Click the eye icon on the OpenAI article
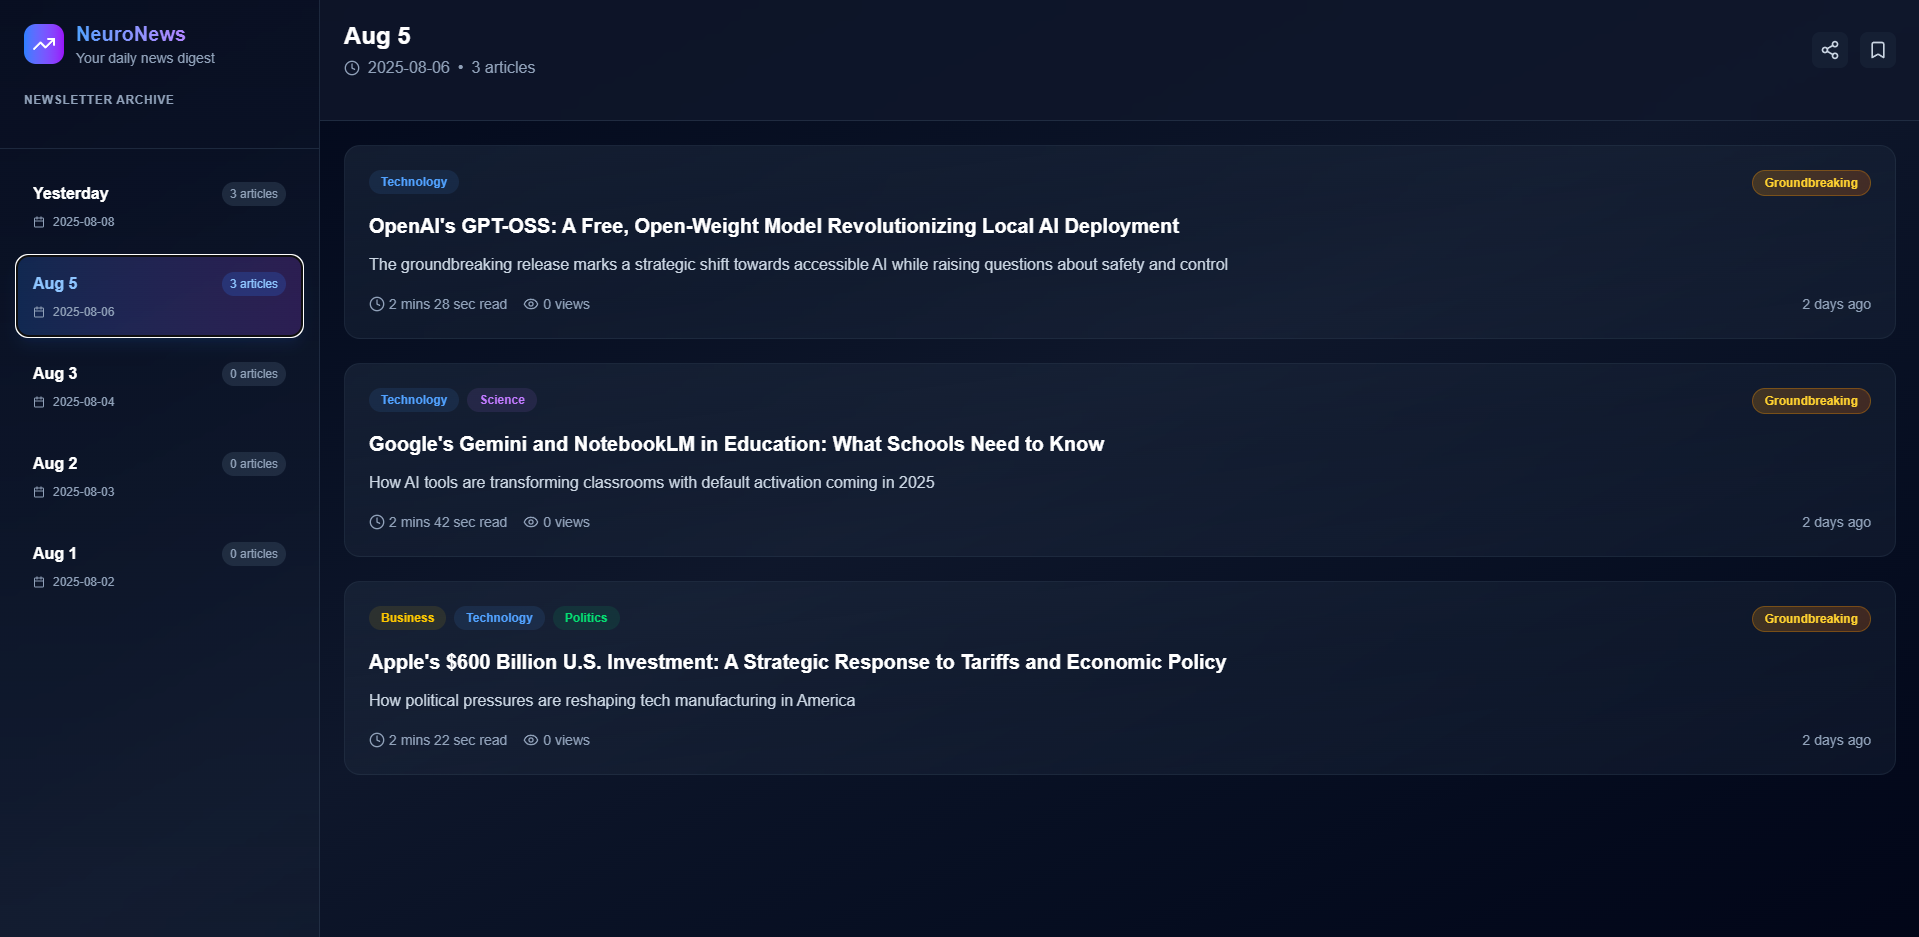1919x937 pixels. point(531,304)
